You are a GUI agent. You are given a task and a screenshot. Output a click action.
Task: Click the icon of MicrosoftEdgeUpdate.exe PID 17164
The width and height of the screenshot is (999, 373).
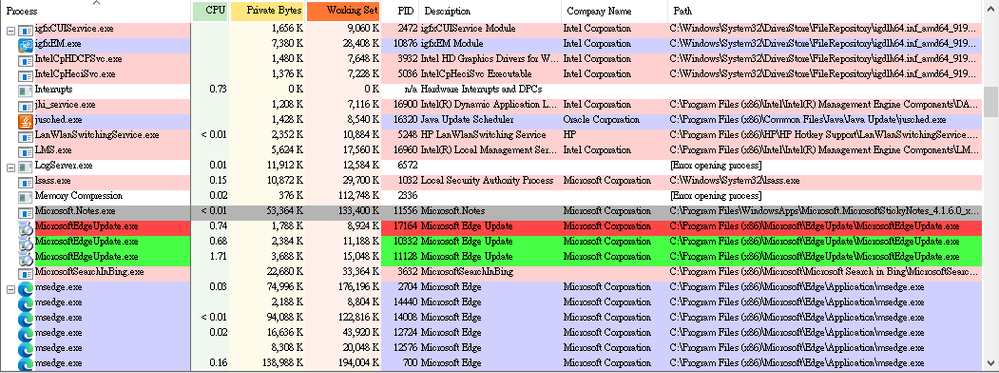click(x=25, y=227)
